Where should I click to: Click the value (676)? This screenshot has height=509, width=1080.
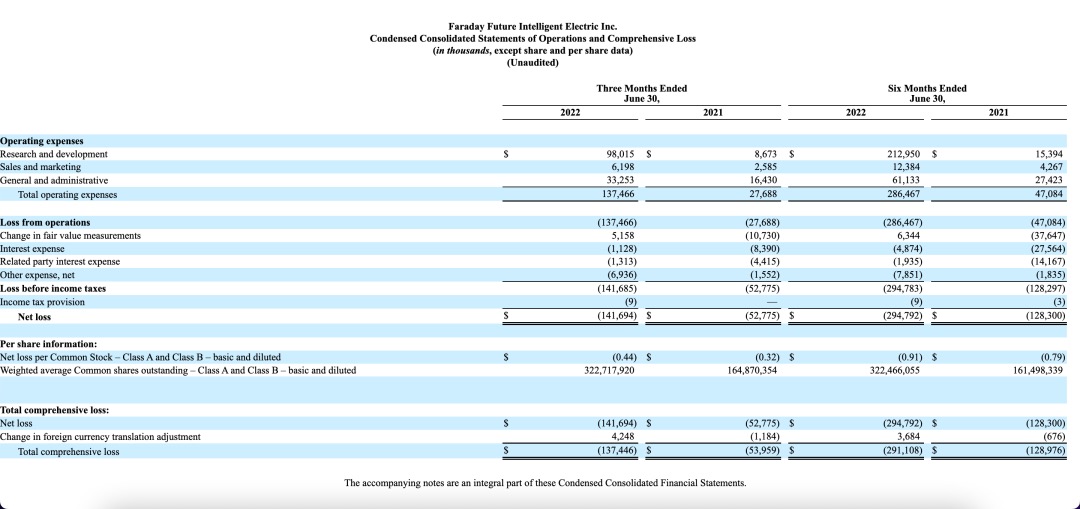point(1055,437)
